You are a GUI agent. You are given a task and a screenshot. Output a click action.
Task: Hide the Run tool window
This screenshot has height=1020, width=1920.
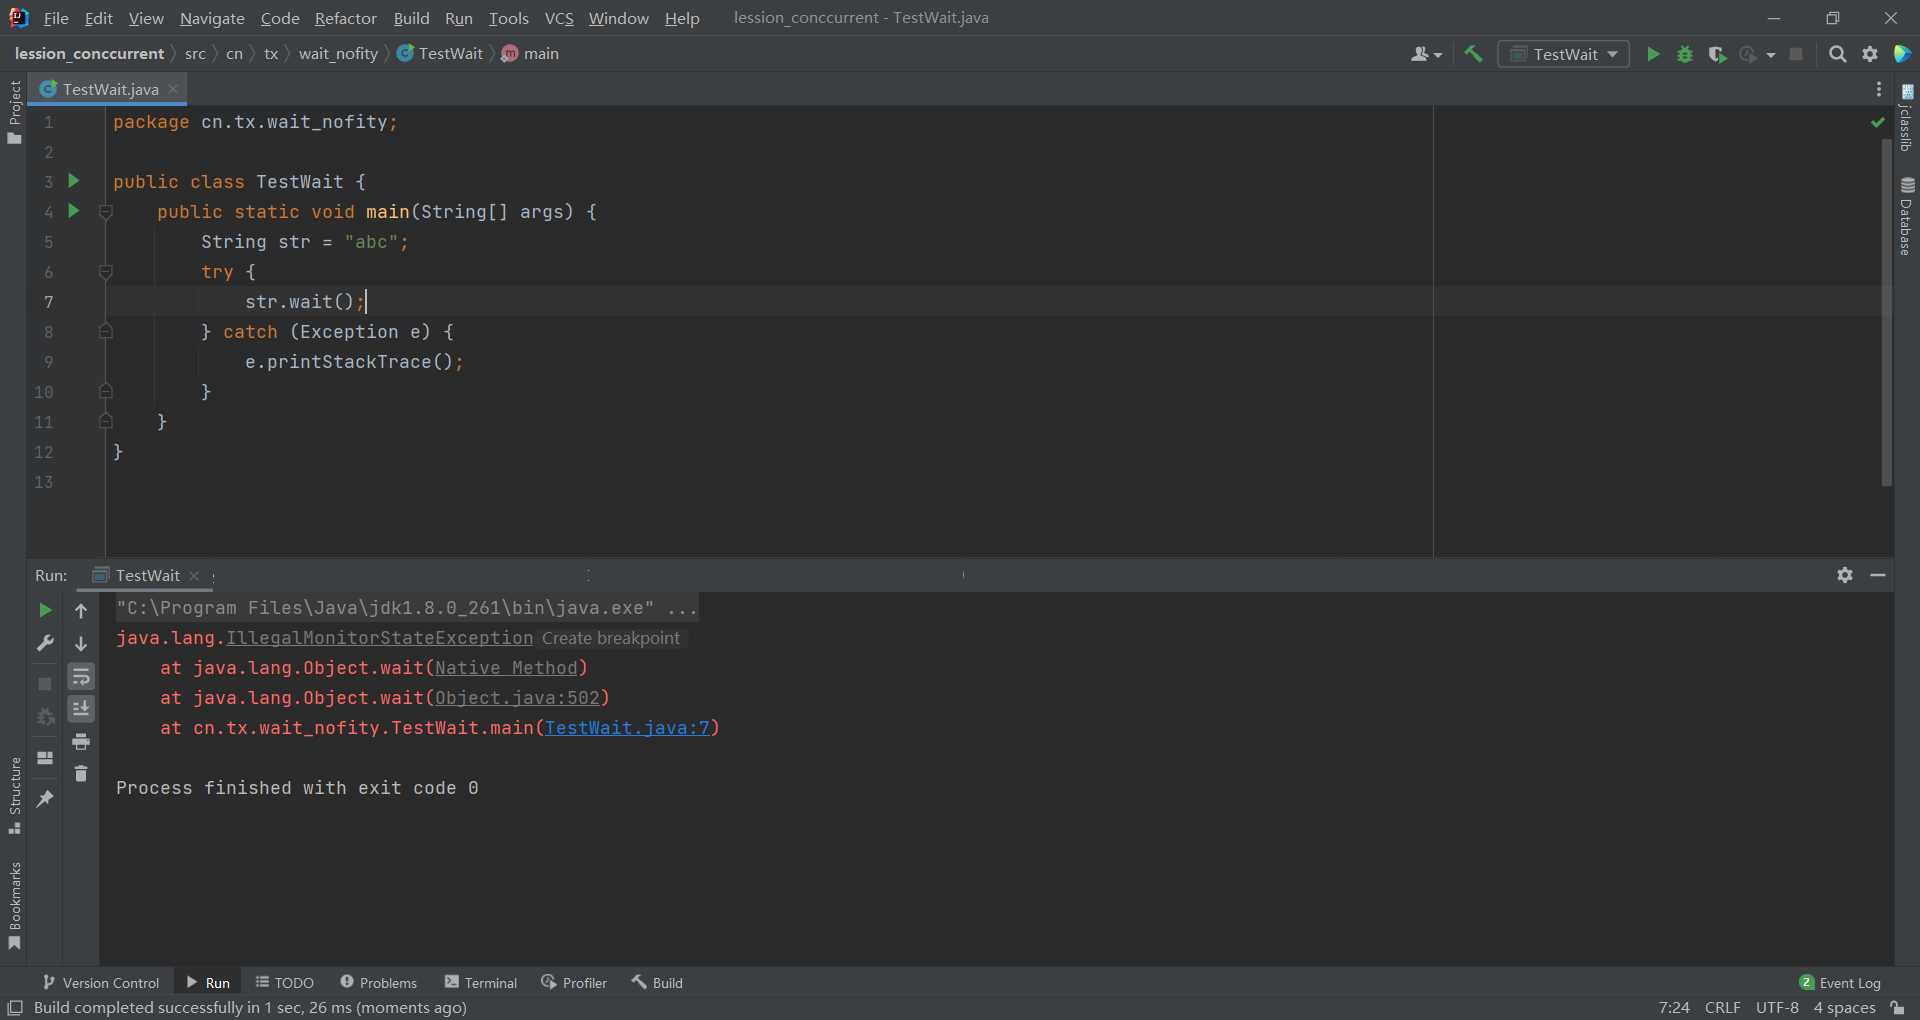coord(1878,575)
